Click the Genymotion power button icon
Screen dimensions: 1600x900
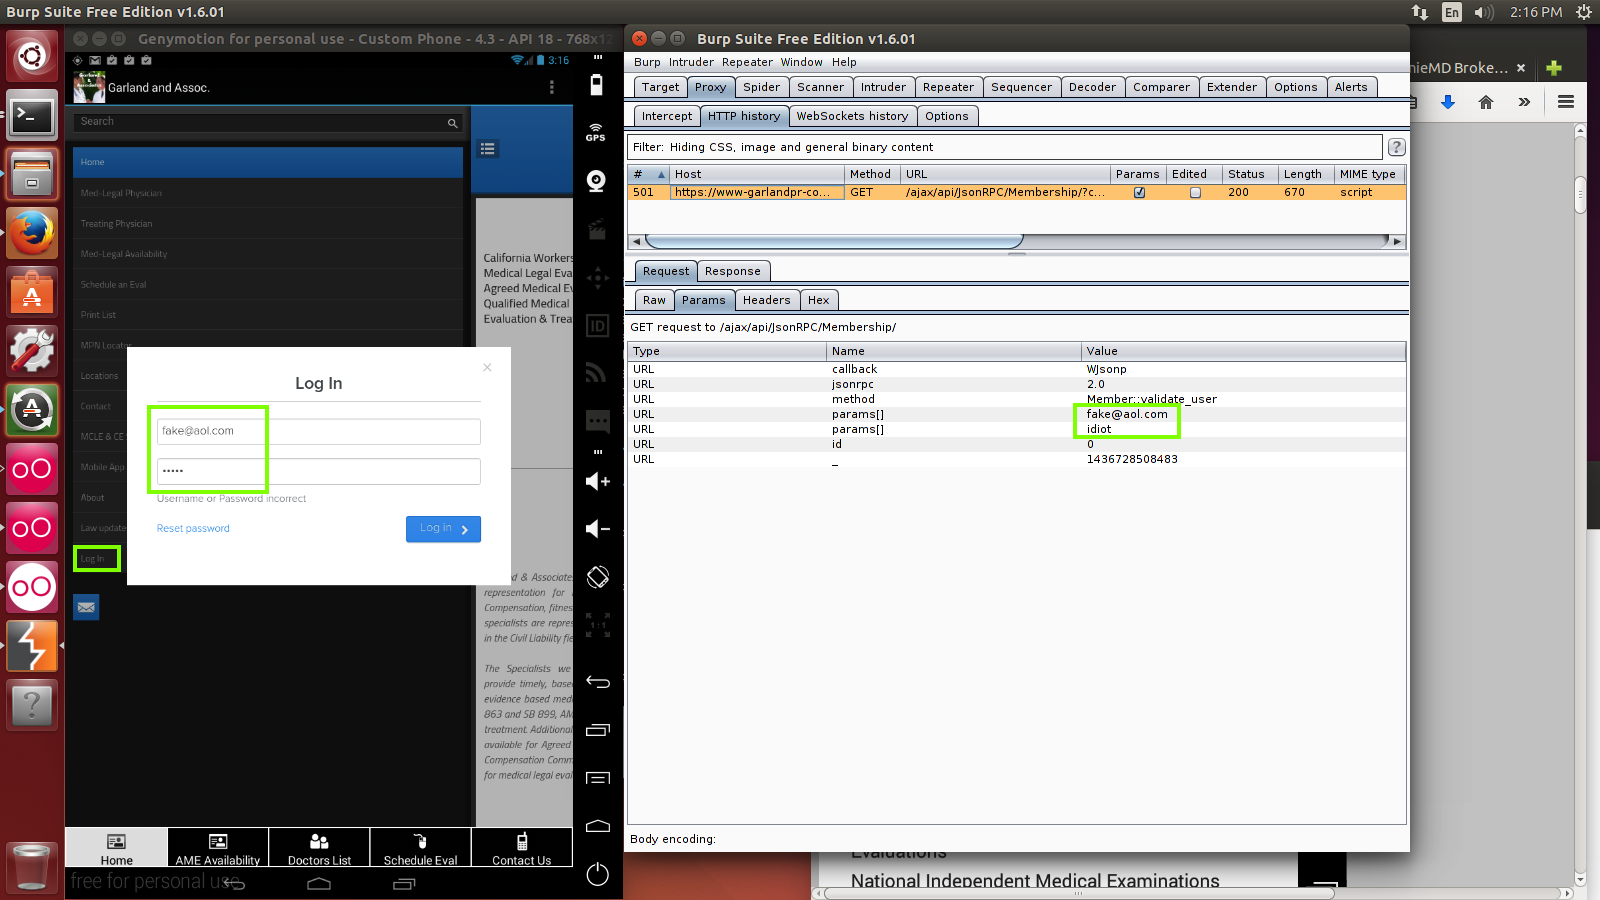(597, 874)
